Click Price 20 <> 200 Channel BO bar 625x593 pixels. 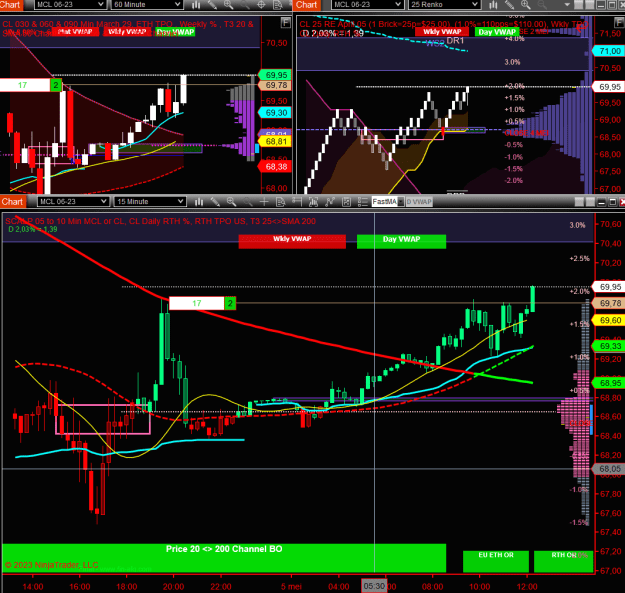tap(224, 558)
